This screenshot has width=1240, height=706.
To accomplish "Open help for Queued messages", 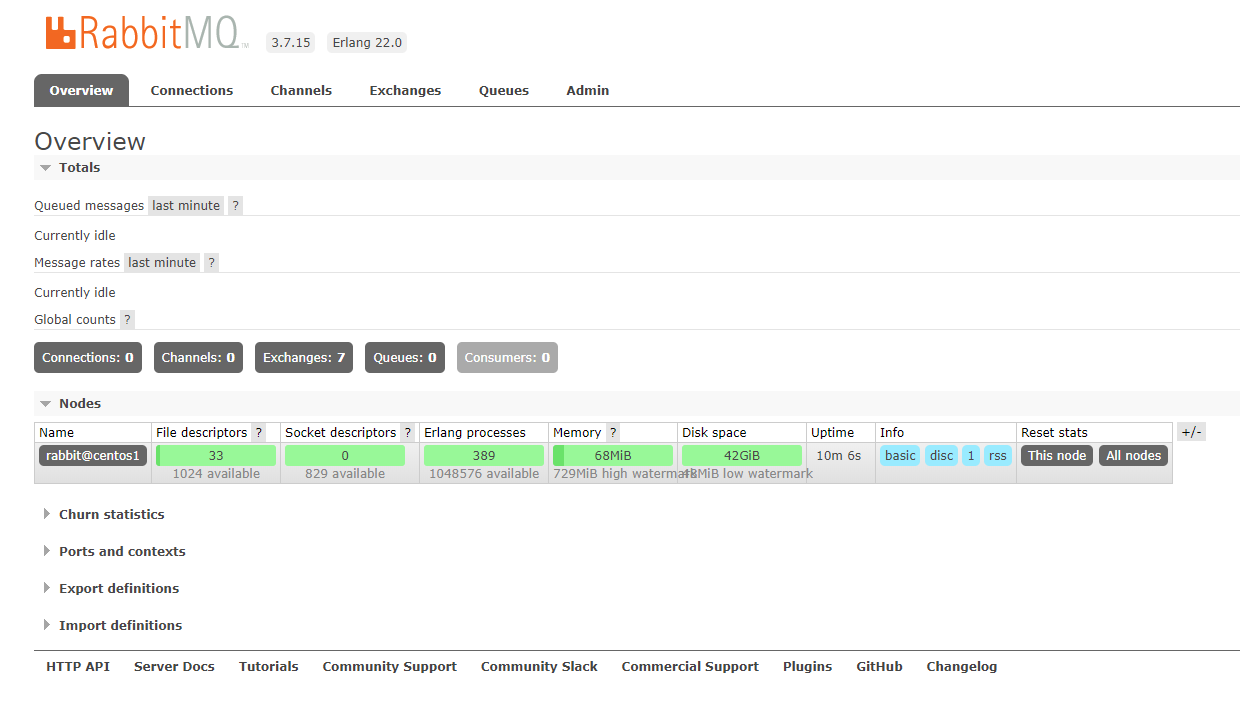I will [236, 205].
